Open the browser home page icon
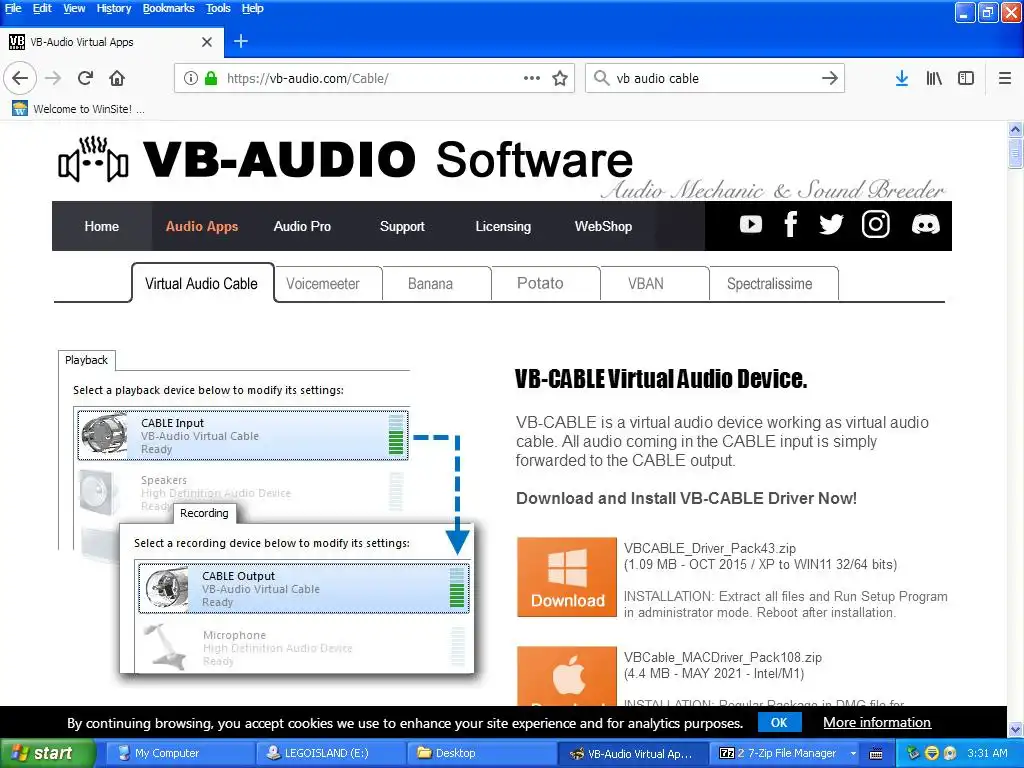Screen dimensions: 1024x768 click(117, 78)
